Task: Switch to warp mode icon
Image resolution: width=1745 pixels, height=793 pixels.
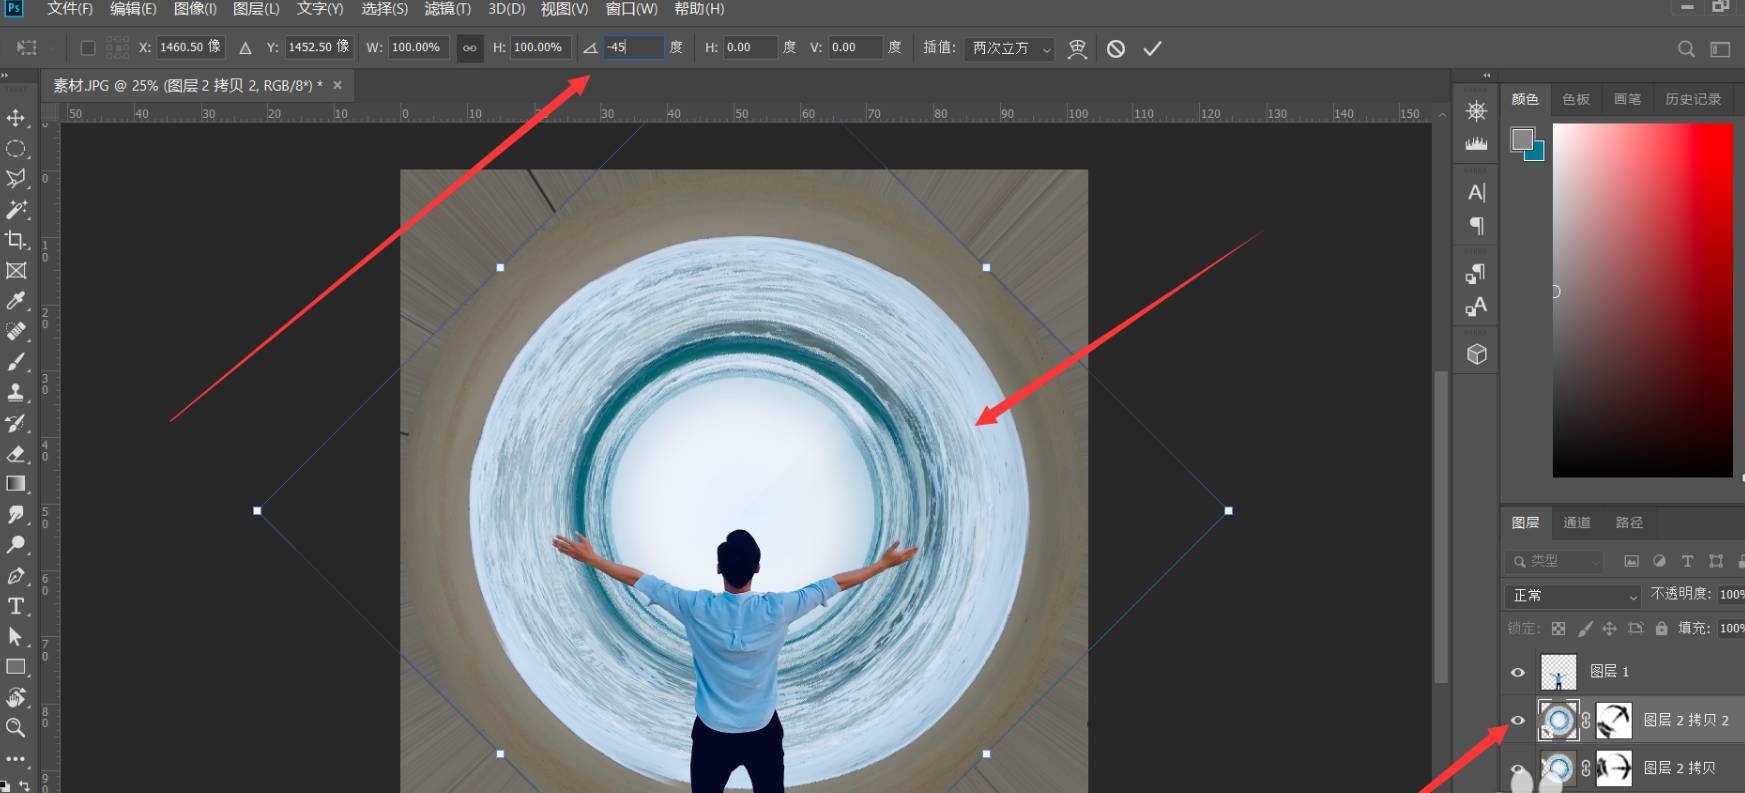Action: coord(1077,48)
